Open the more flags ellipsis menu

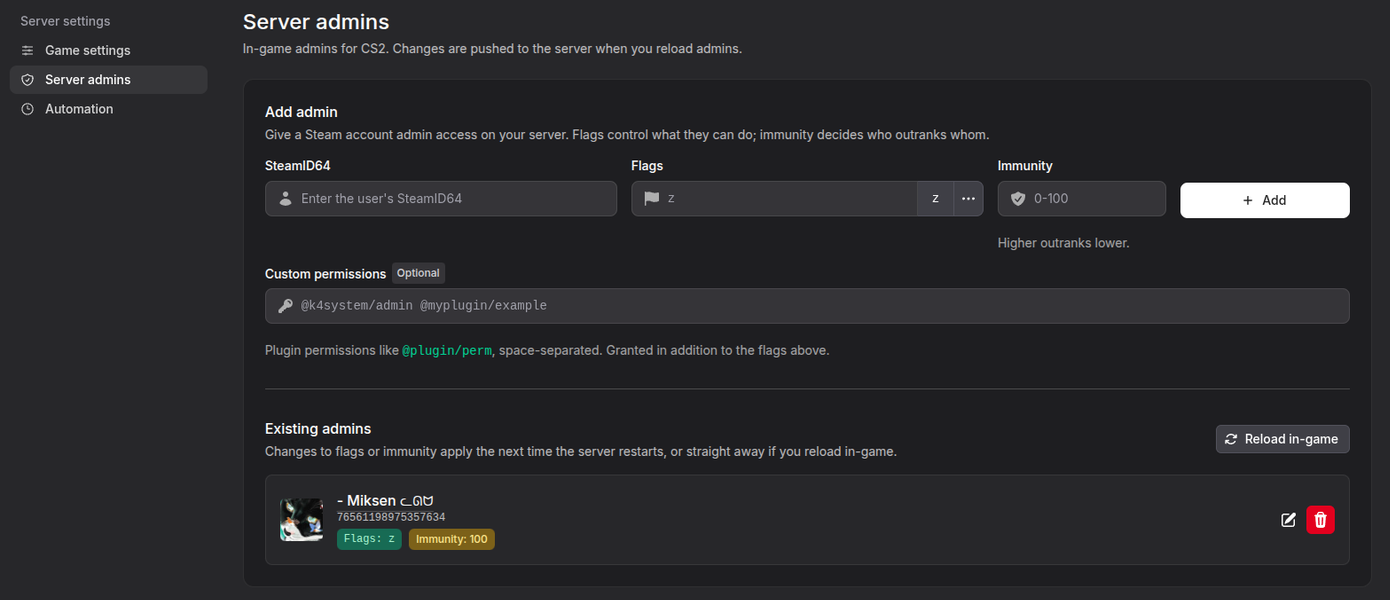(x=968, y=198)
